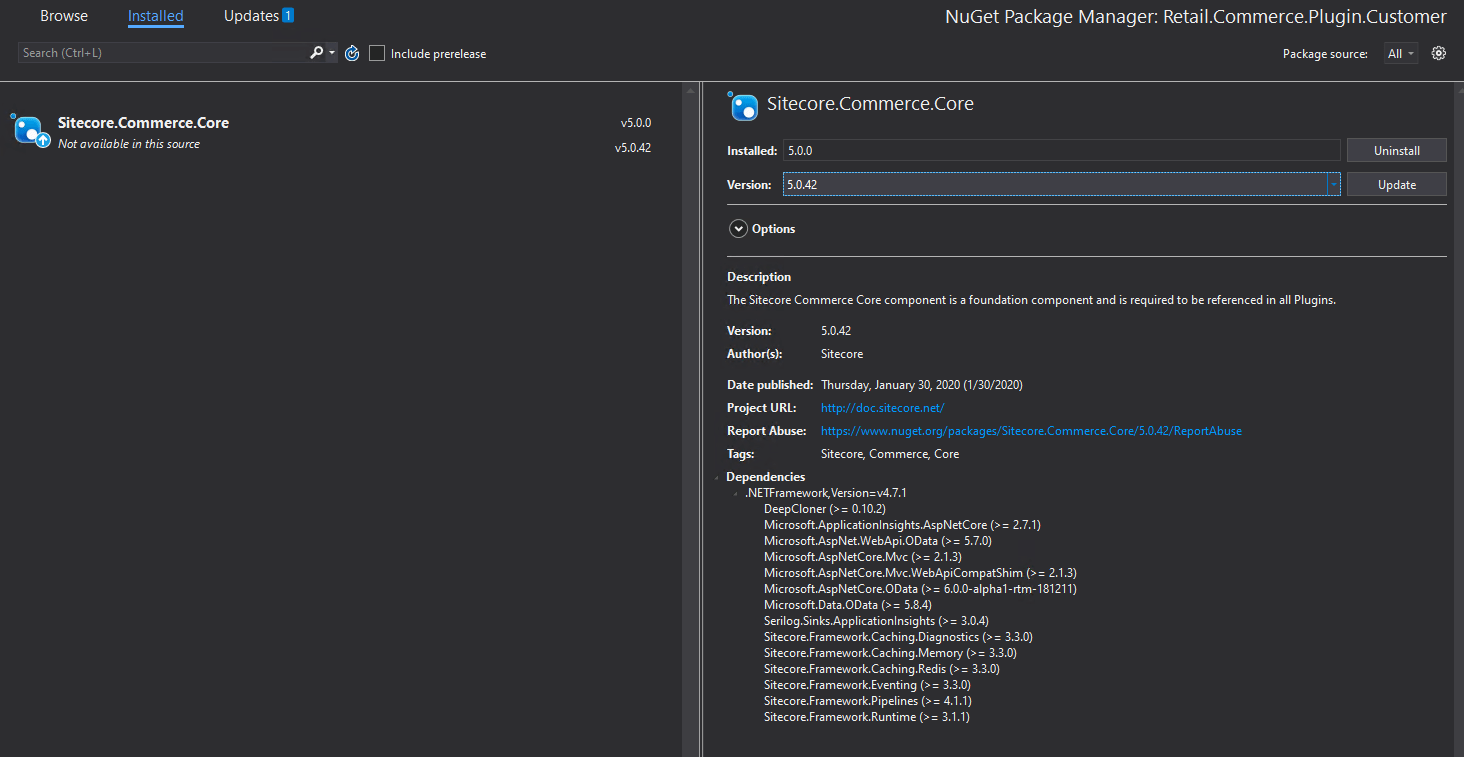Open the doc.sitecore.net project URL
This screenshot has width=1464, height=757.
click(x=882, y=408)
